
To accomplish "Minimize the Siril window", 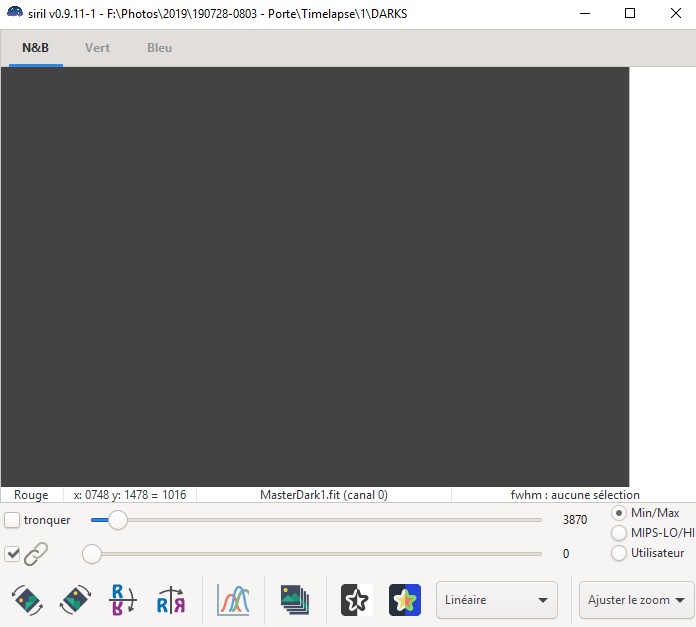I will tap(585, 13).
